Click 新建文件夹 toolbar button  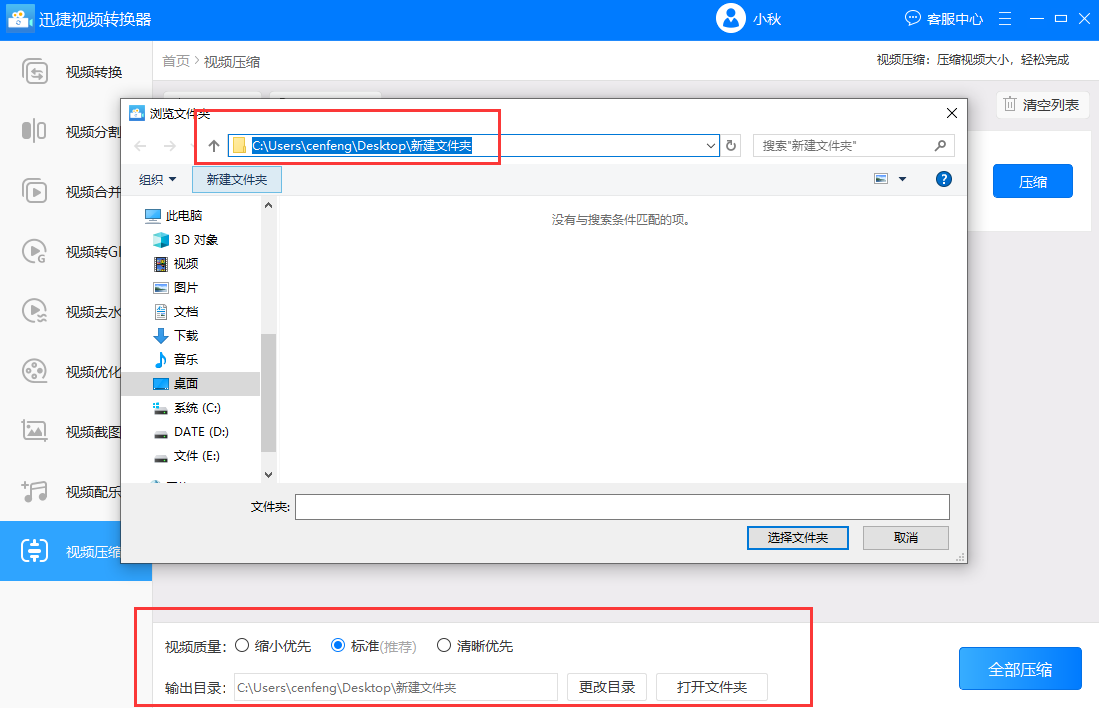click(x=237, y=179)
